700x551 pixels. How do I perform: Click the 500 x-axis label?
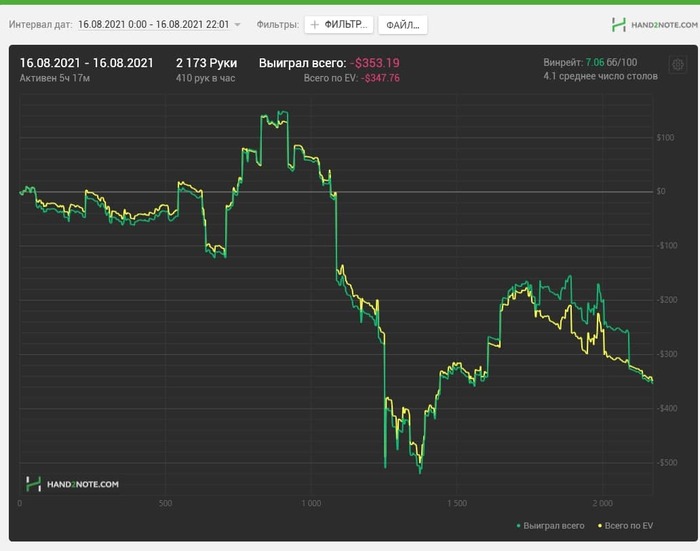click(x=165, y=504)
